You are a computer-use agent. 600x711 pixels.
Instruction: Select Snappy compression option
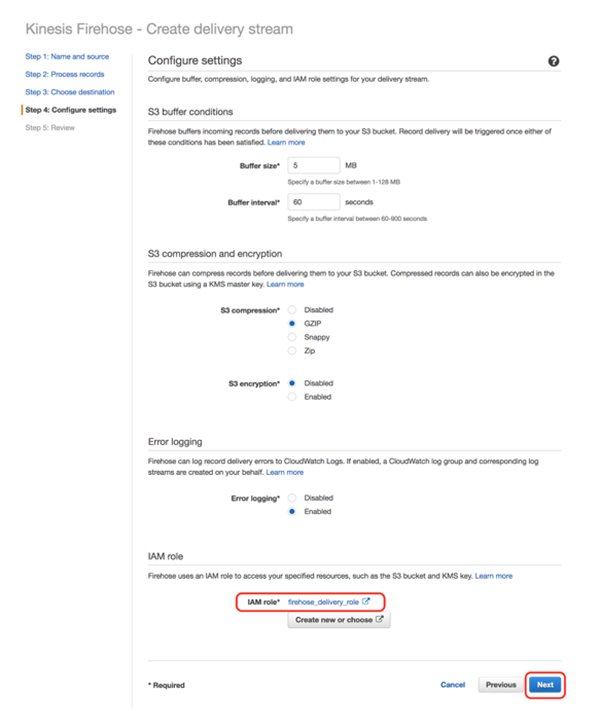pyautogui.click(x=292, y=337)
